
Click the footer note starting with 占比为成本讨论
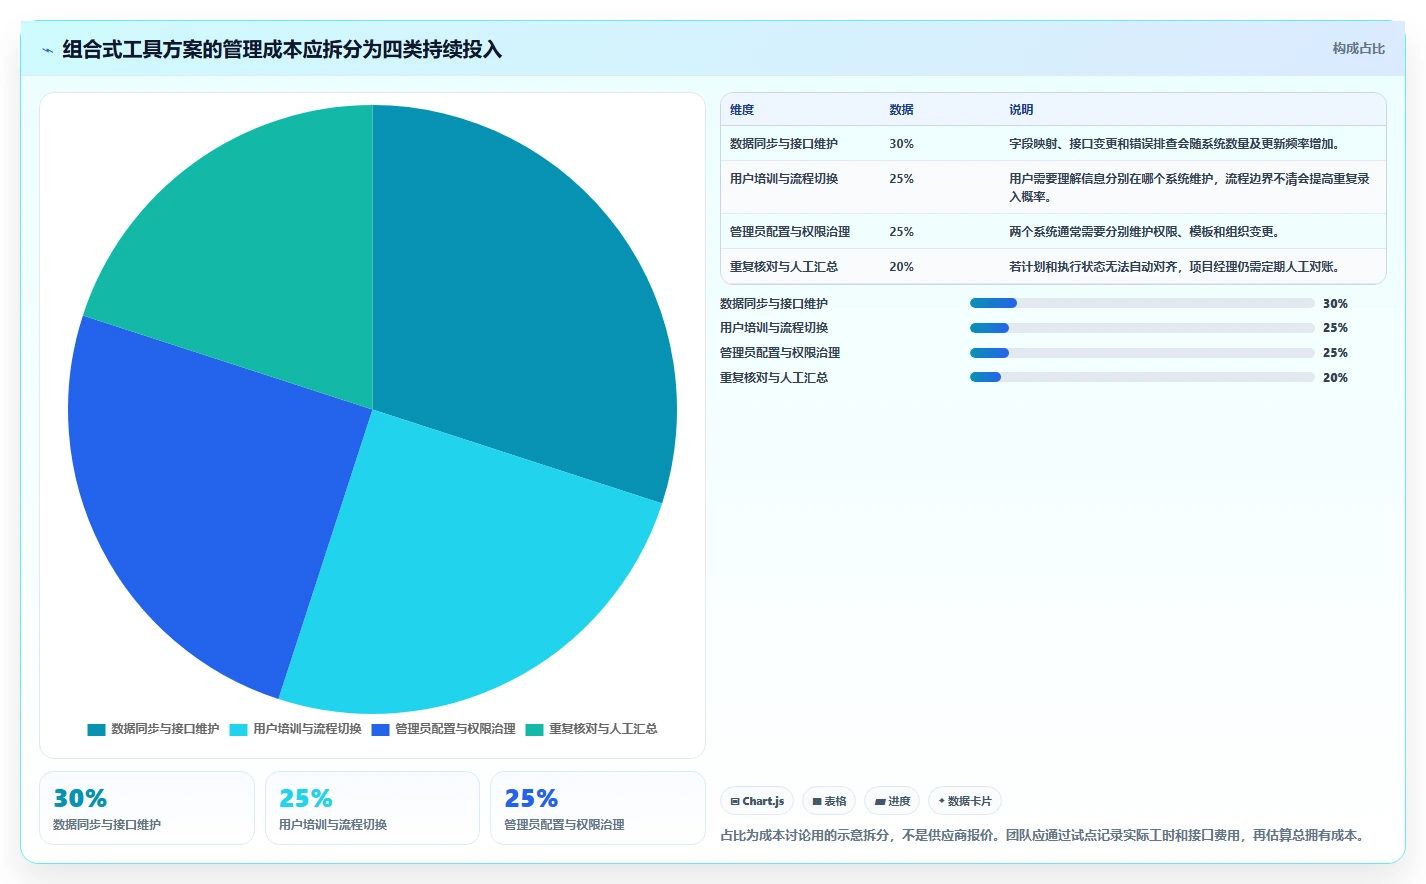1044,835
